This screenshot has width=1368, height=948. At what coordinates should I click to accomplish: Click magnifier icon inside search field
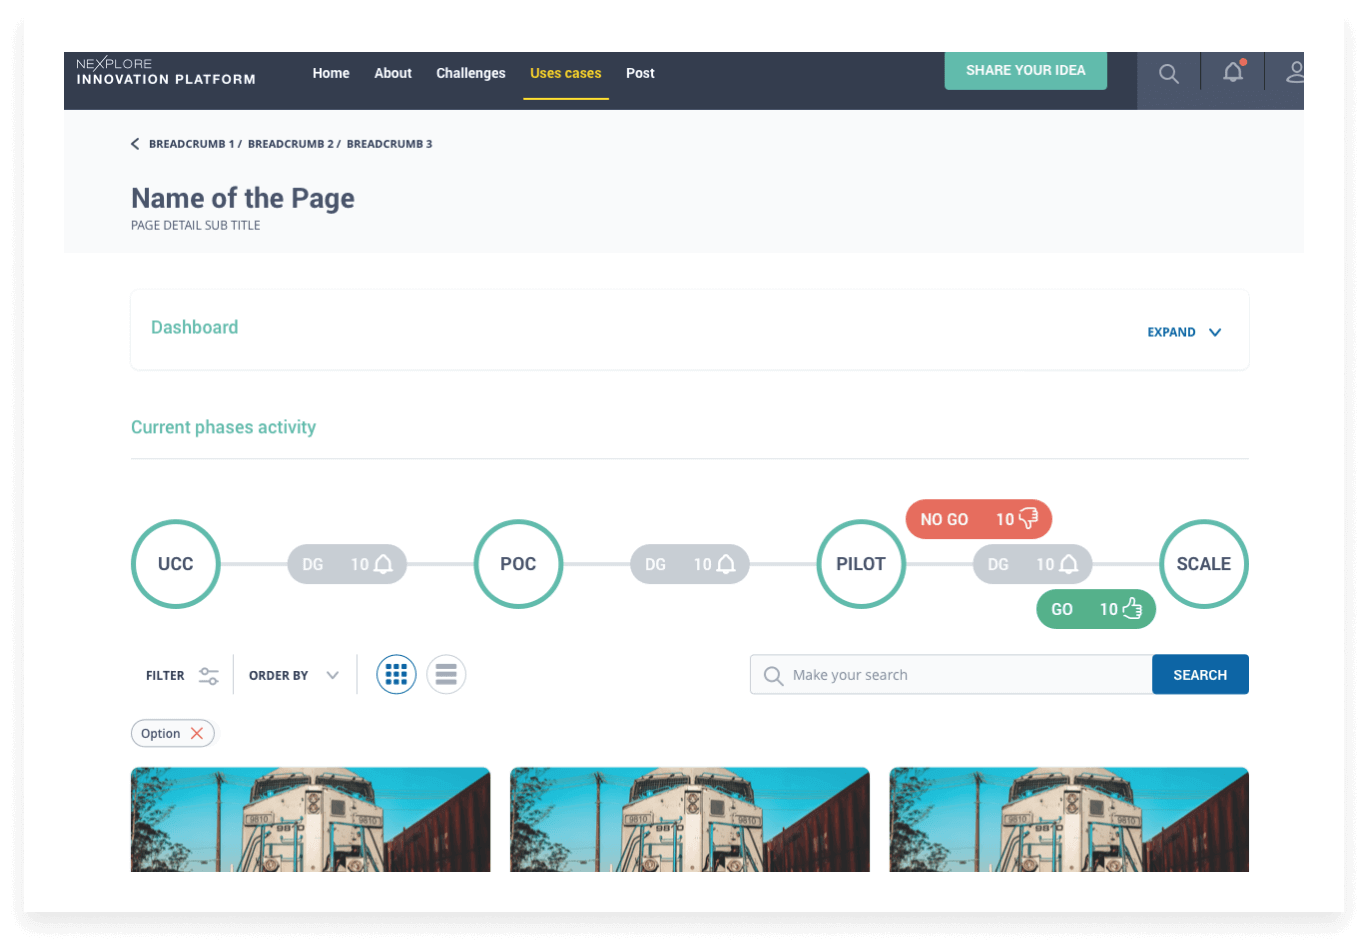click(773, 676)
